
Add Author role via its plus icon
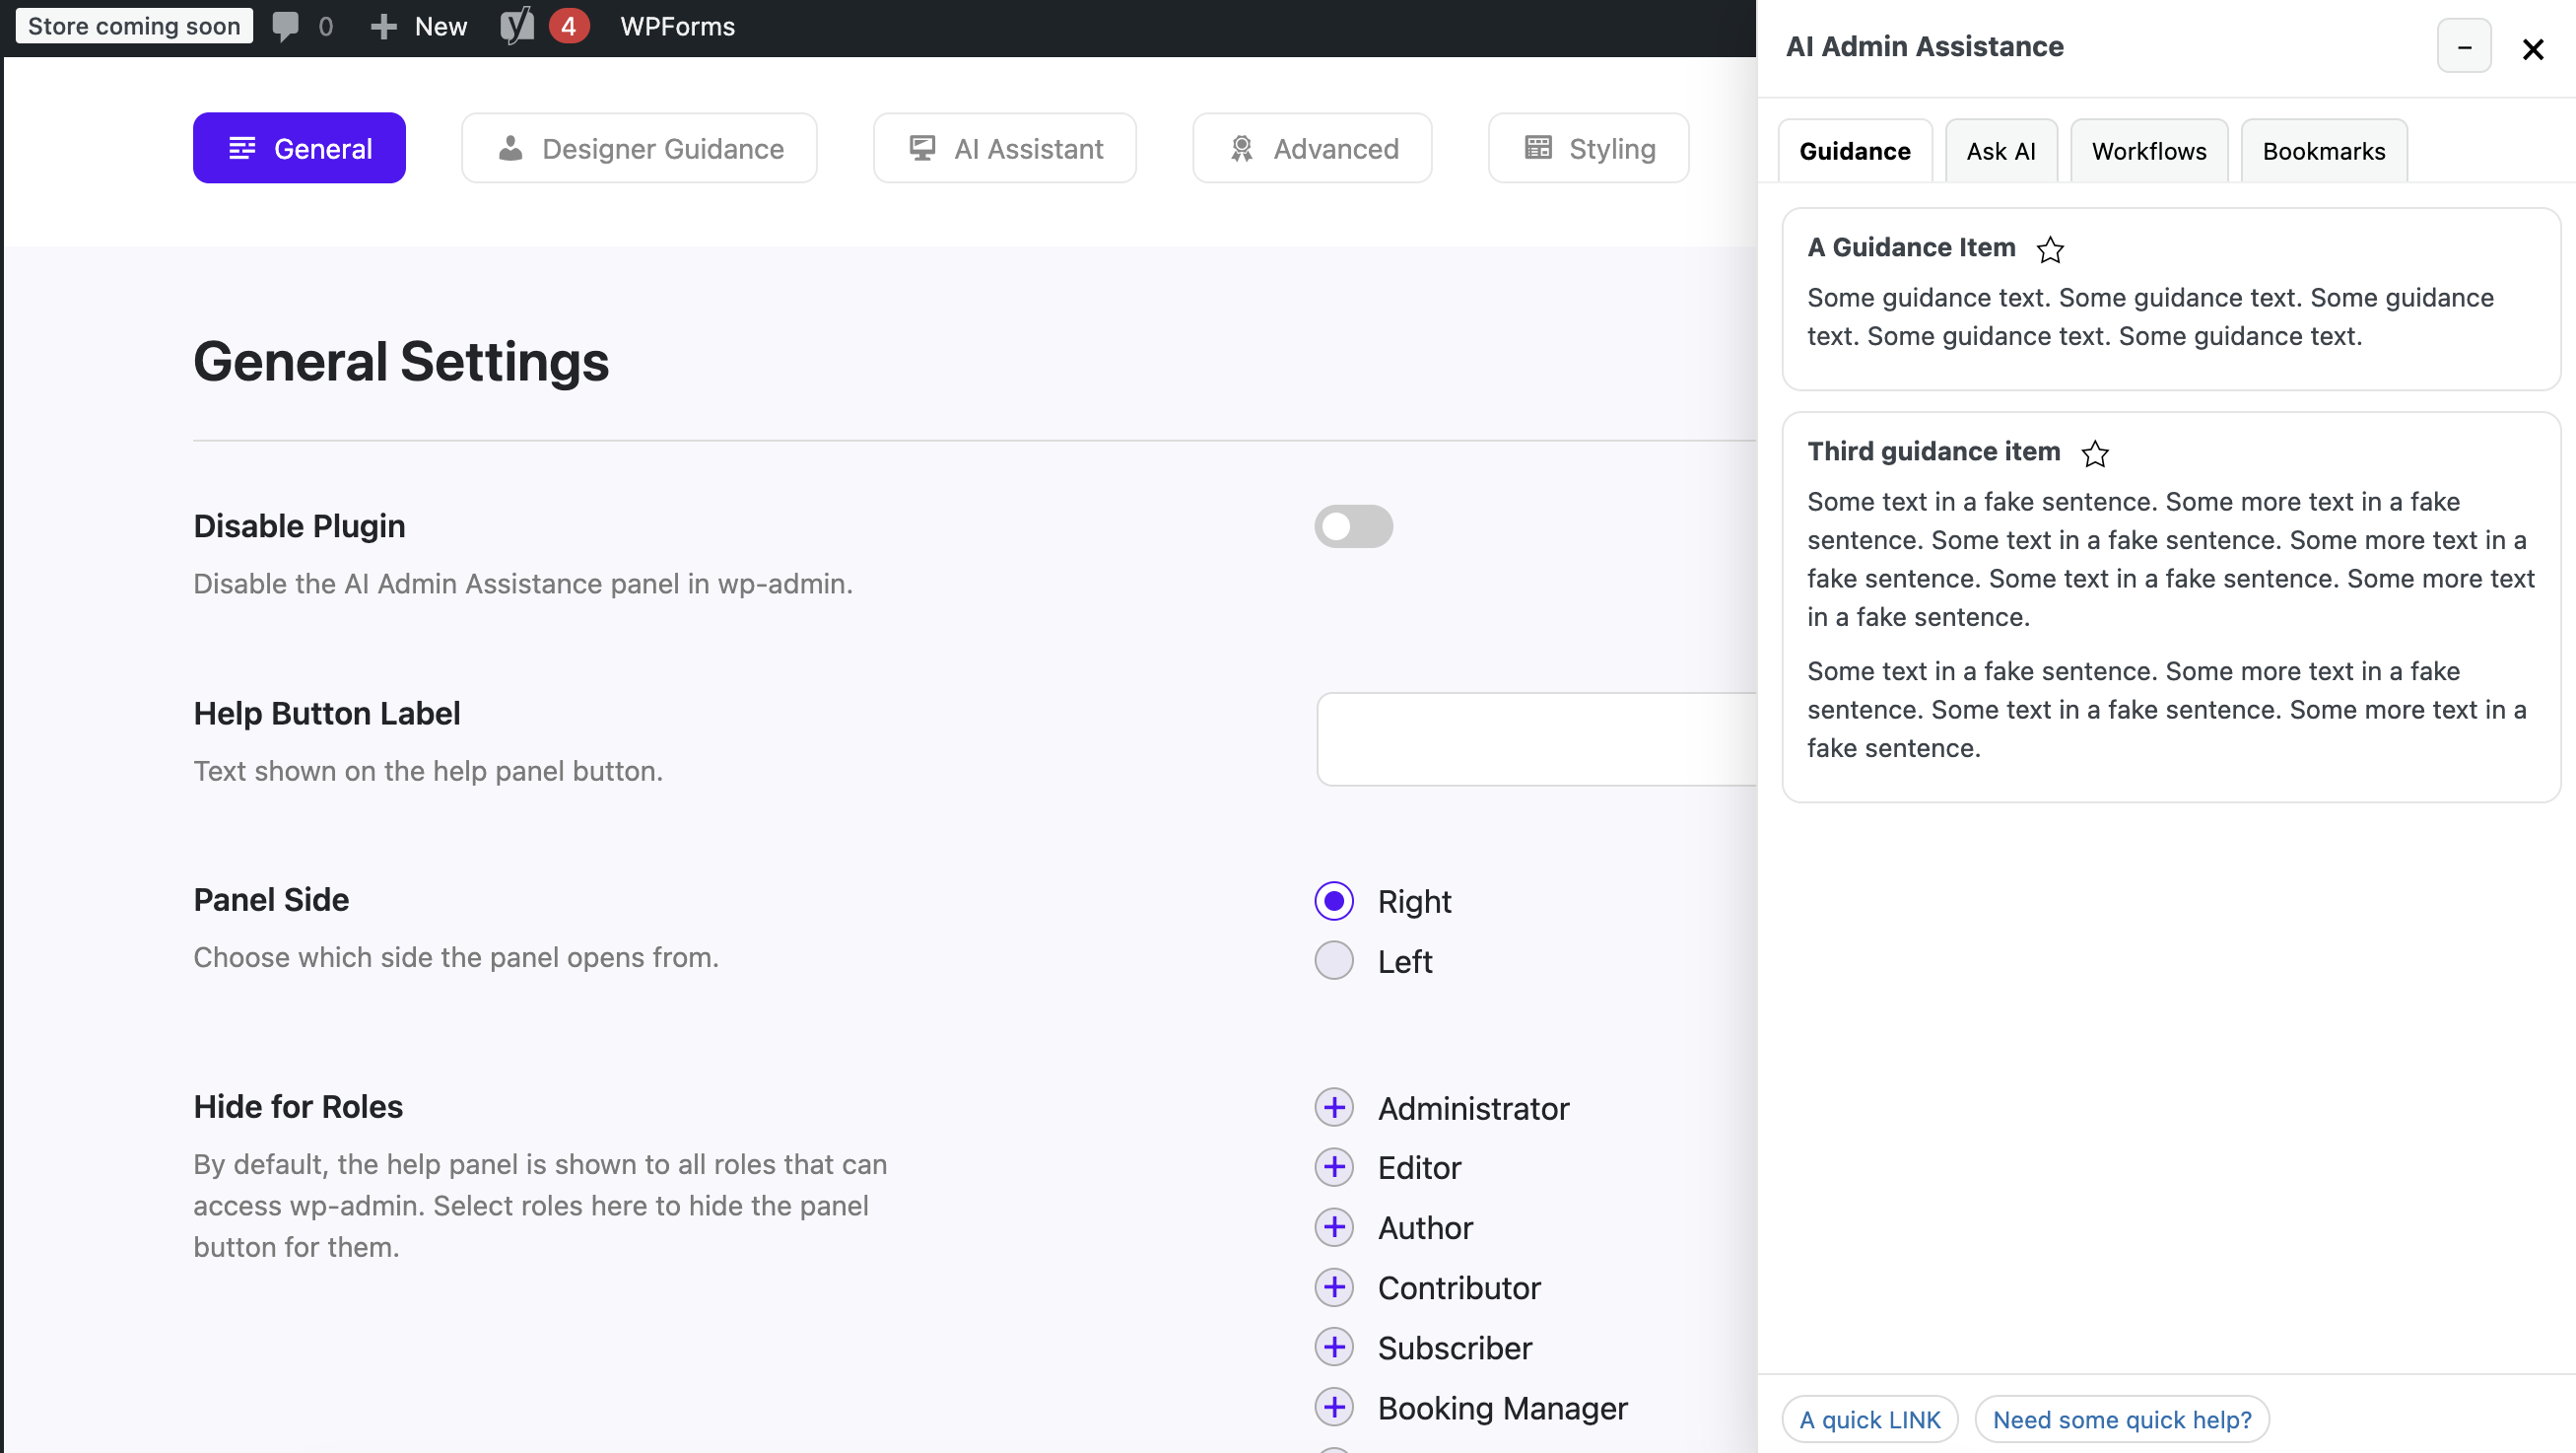point(1334,1227)
